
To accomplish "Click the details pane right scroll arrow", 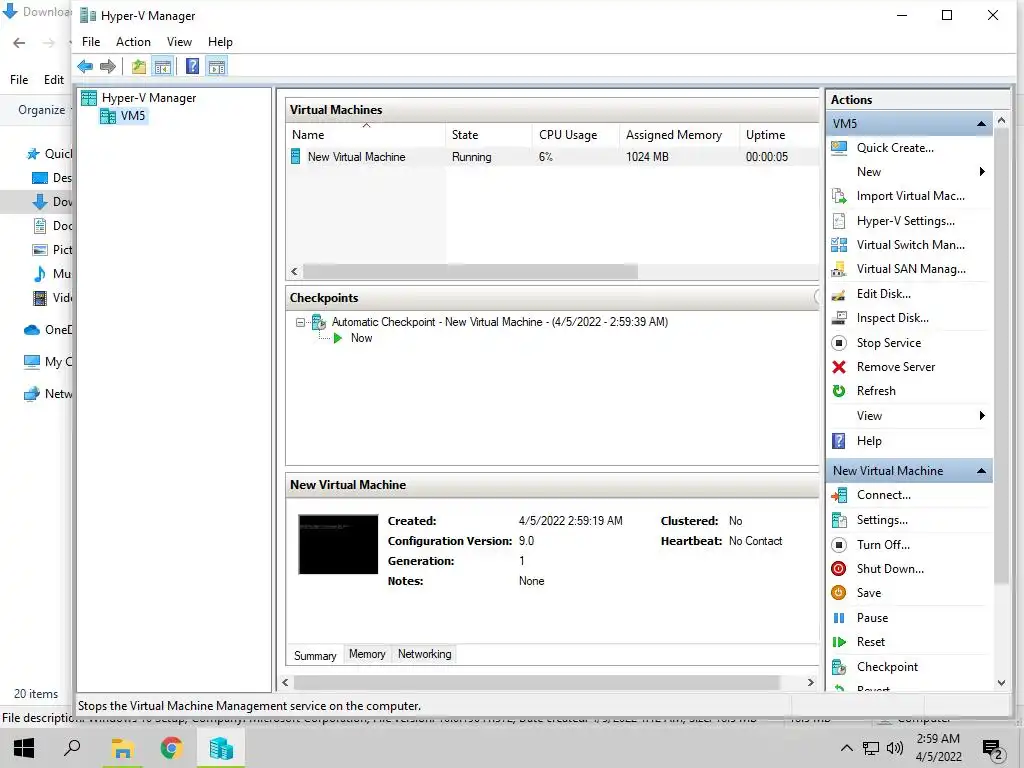I will pos(810,682).
